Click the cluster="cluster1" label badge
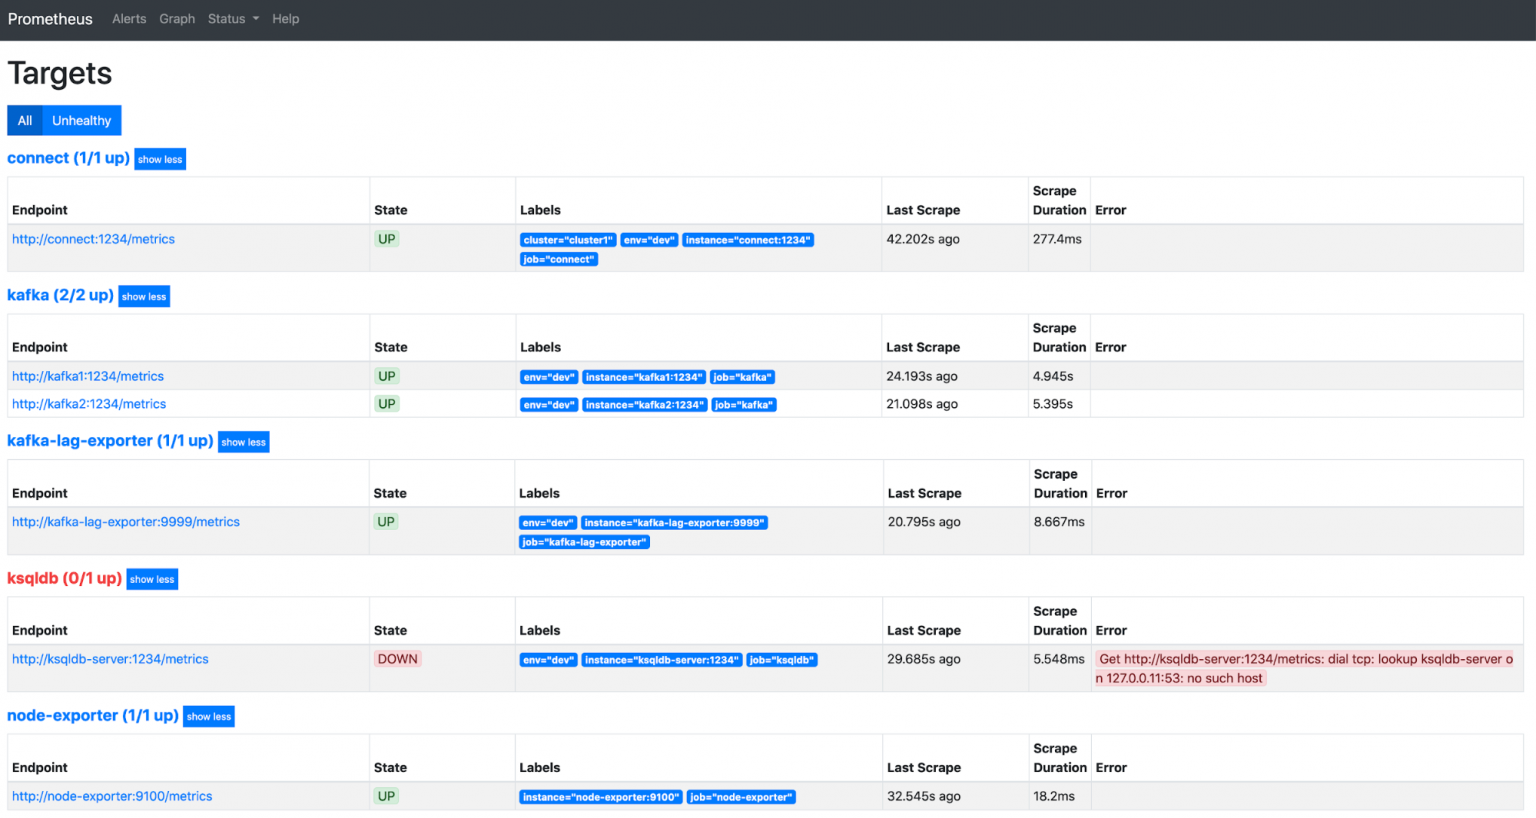 click(x=567, y=239)
